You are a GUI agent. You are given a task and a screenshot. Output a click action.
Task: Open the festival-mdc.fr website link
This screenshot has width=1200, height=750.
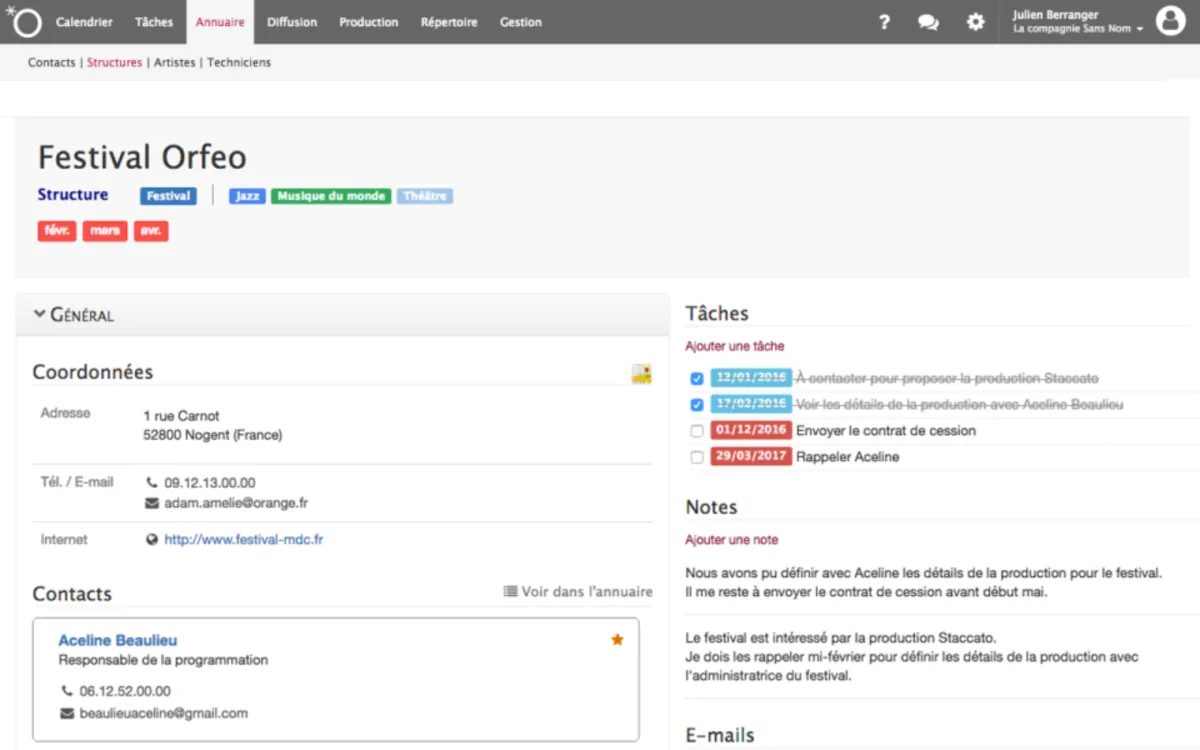point(243,540)
